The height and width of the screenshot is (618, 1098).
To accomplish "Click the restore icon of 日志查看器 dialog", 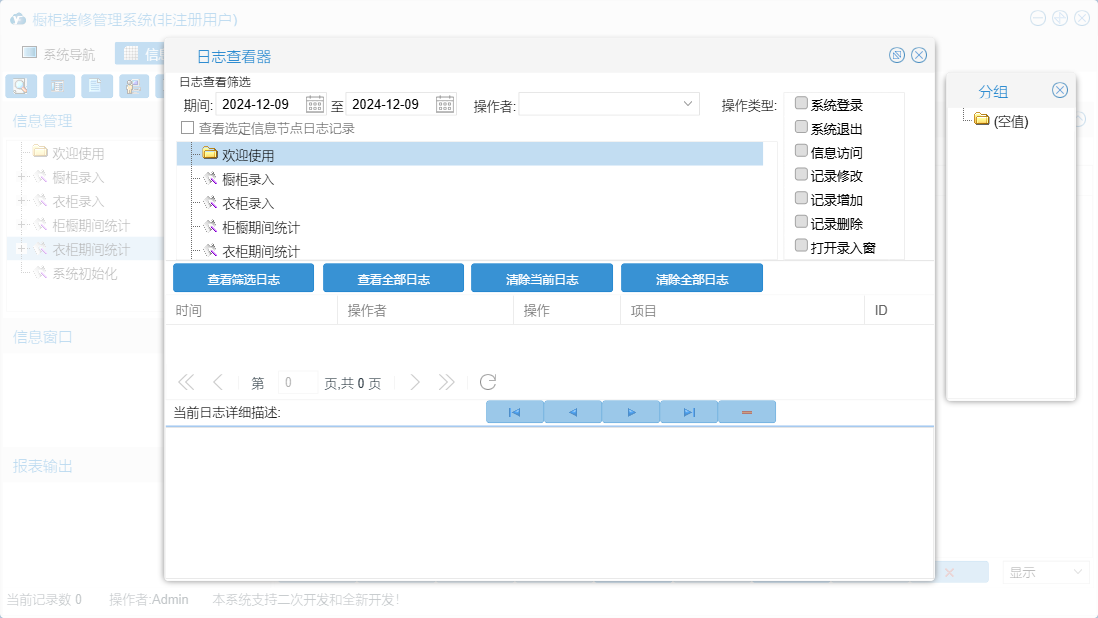I will tap(897, 56).
